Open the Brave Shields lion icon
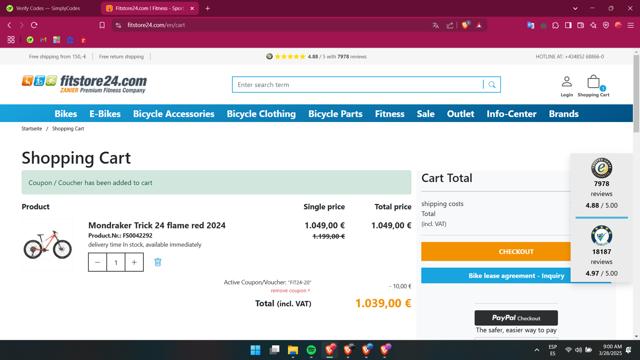The image size is (640, 360). pyautogui.click(x=465, y=25)
